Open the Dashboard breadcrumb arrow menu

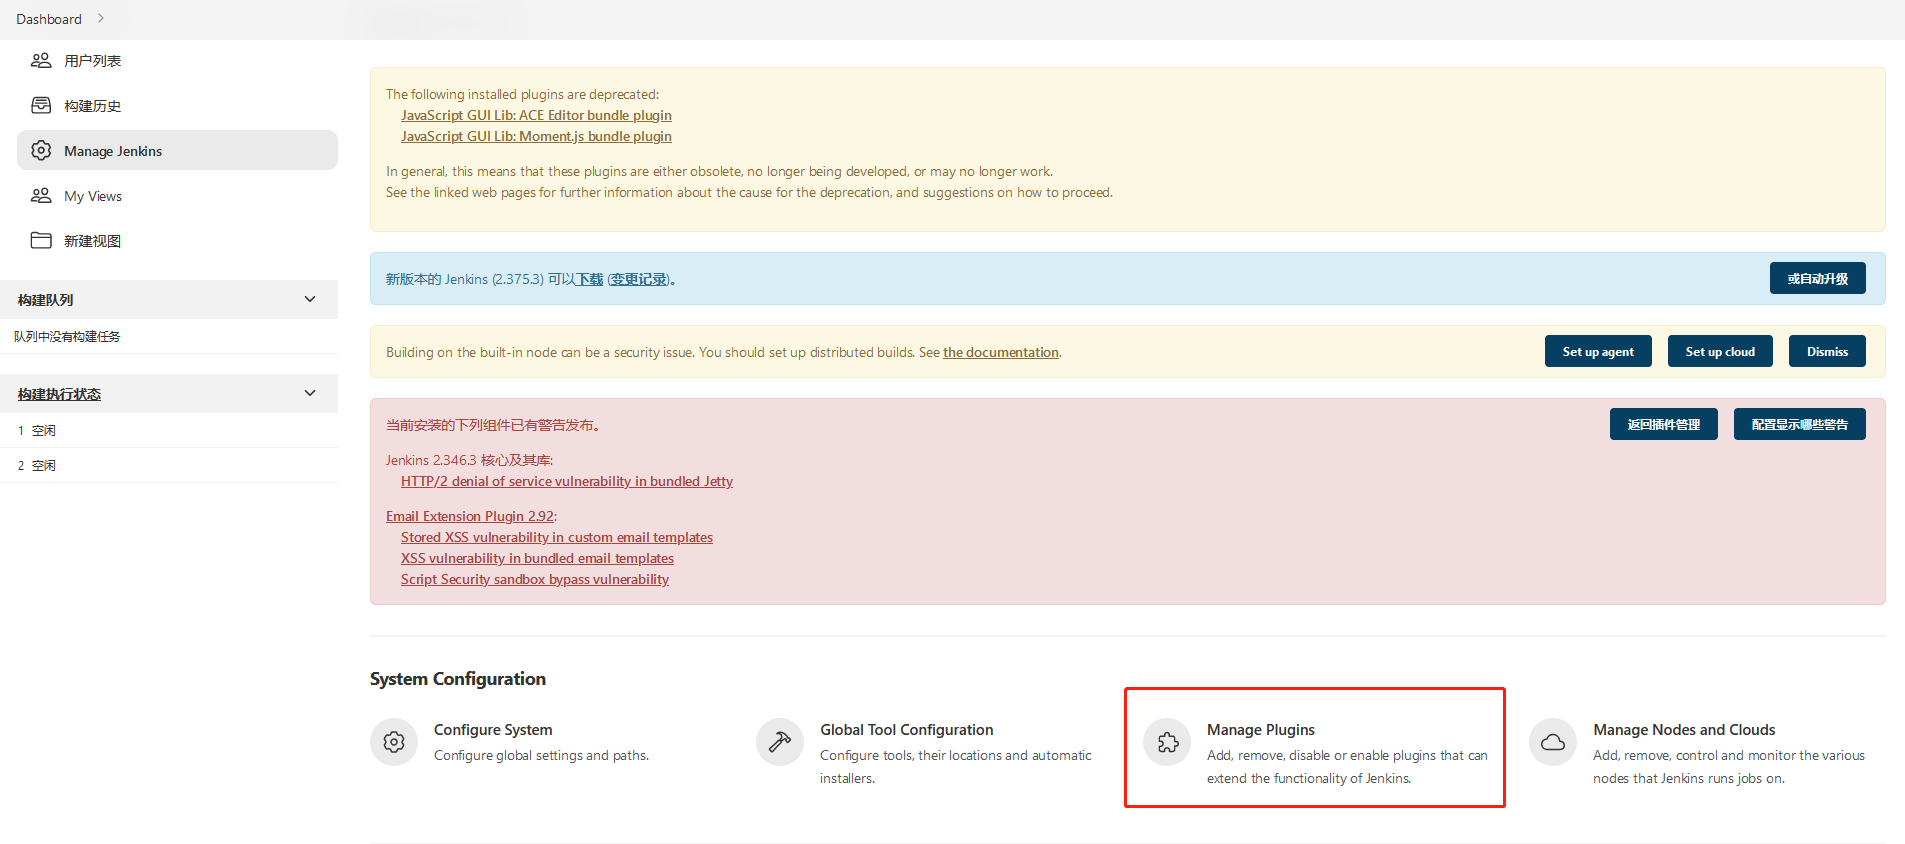coord(101,18)
